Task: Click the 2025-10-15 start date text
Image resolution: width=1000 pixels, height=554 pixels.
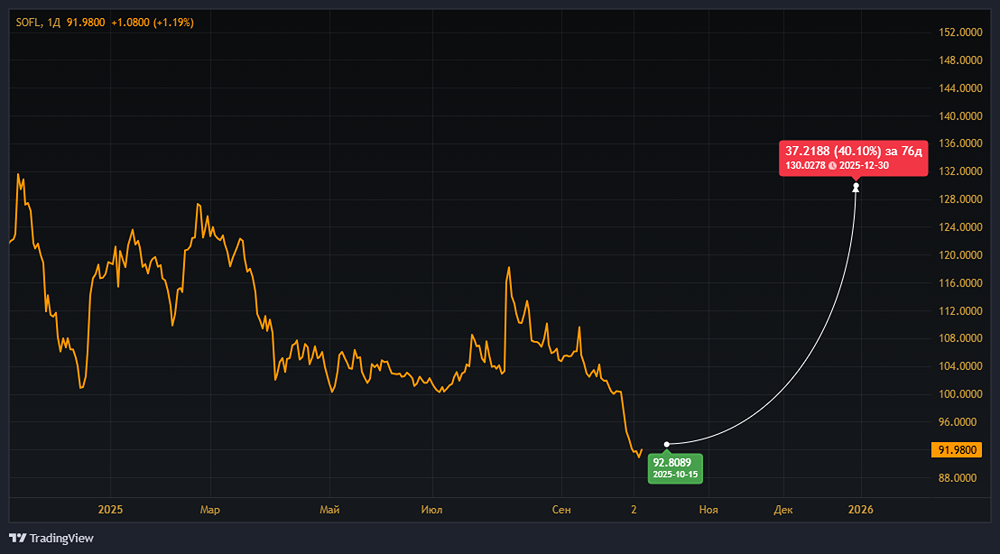Action: point(675,475)
